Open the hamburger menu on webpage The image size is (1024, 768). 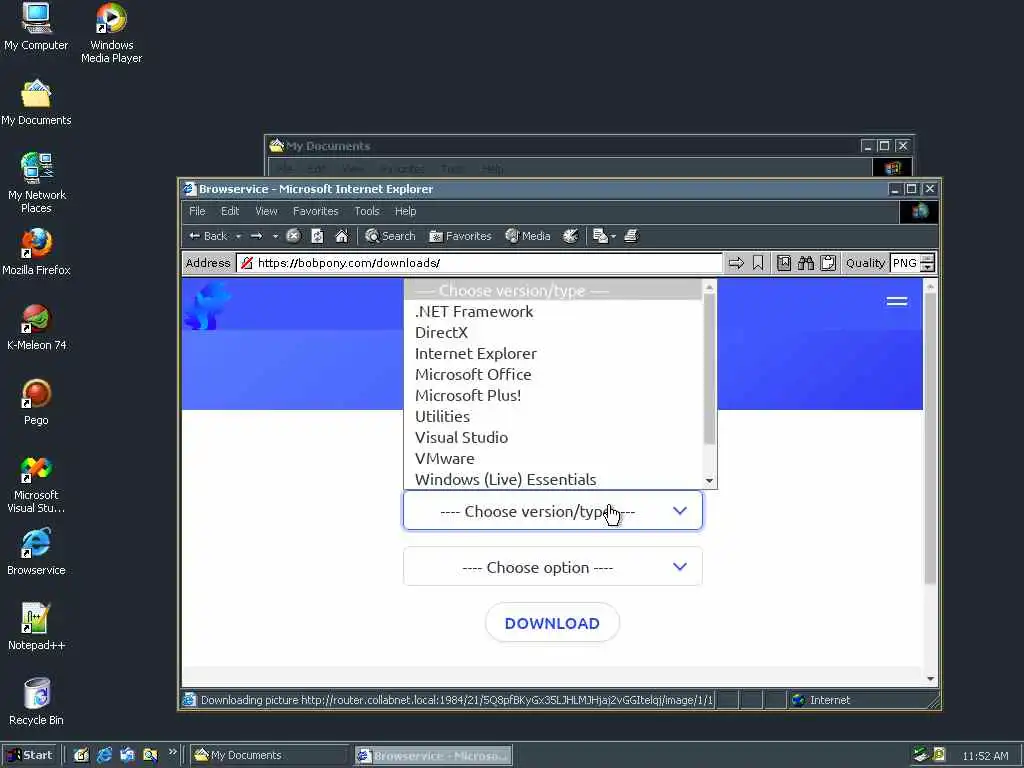[897, 301]
